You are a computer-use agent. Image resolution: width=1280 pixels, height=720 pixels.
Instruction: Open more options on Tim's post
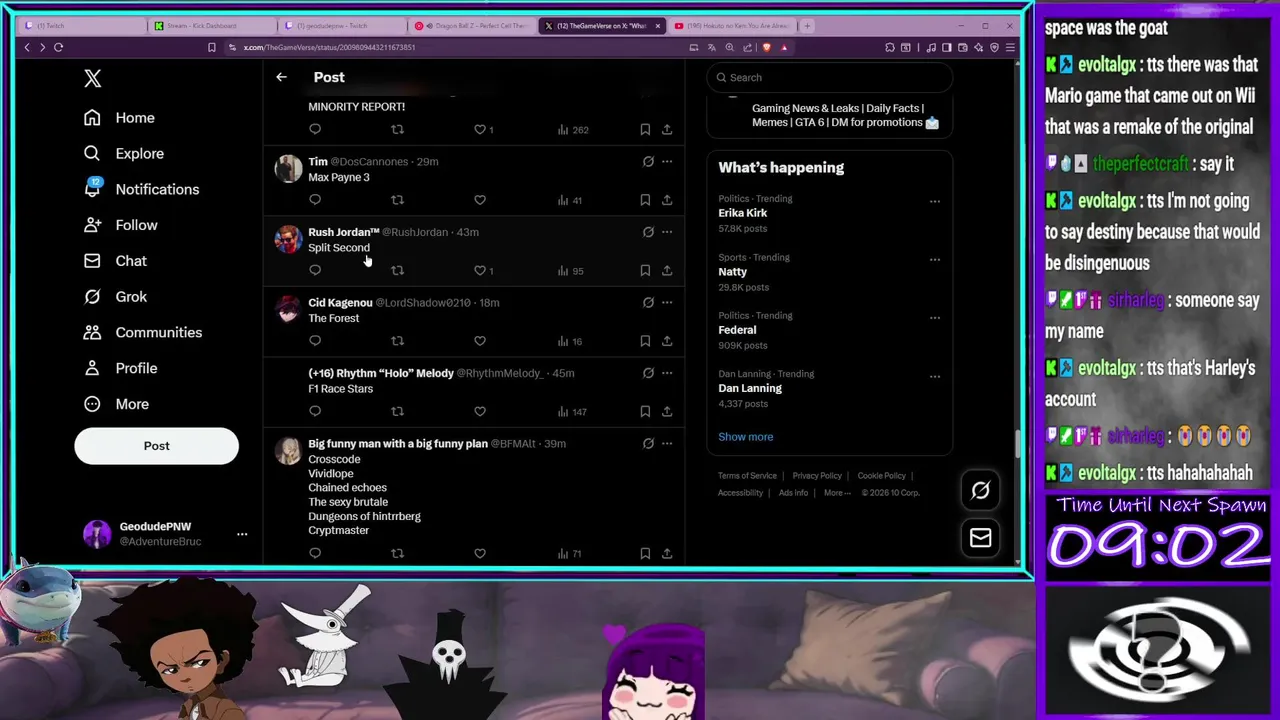click(667, 161)
